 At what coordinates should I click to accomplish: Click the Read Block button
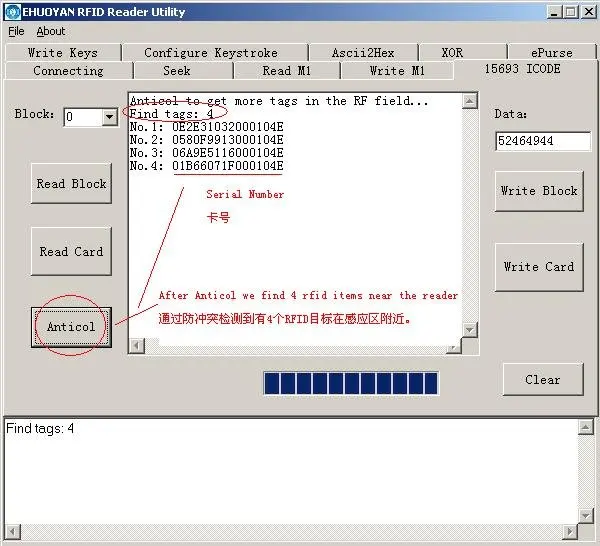click(72, 184)
